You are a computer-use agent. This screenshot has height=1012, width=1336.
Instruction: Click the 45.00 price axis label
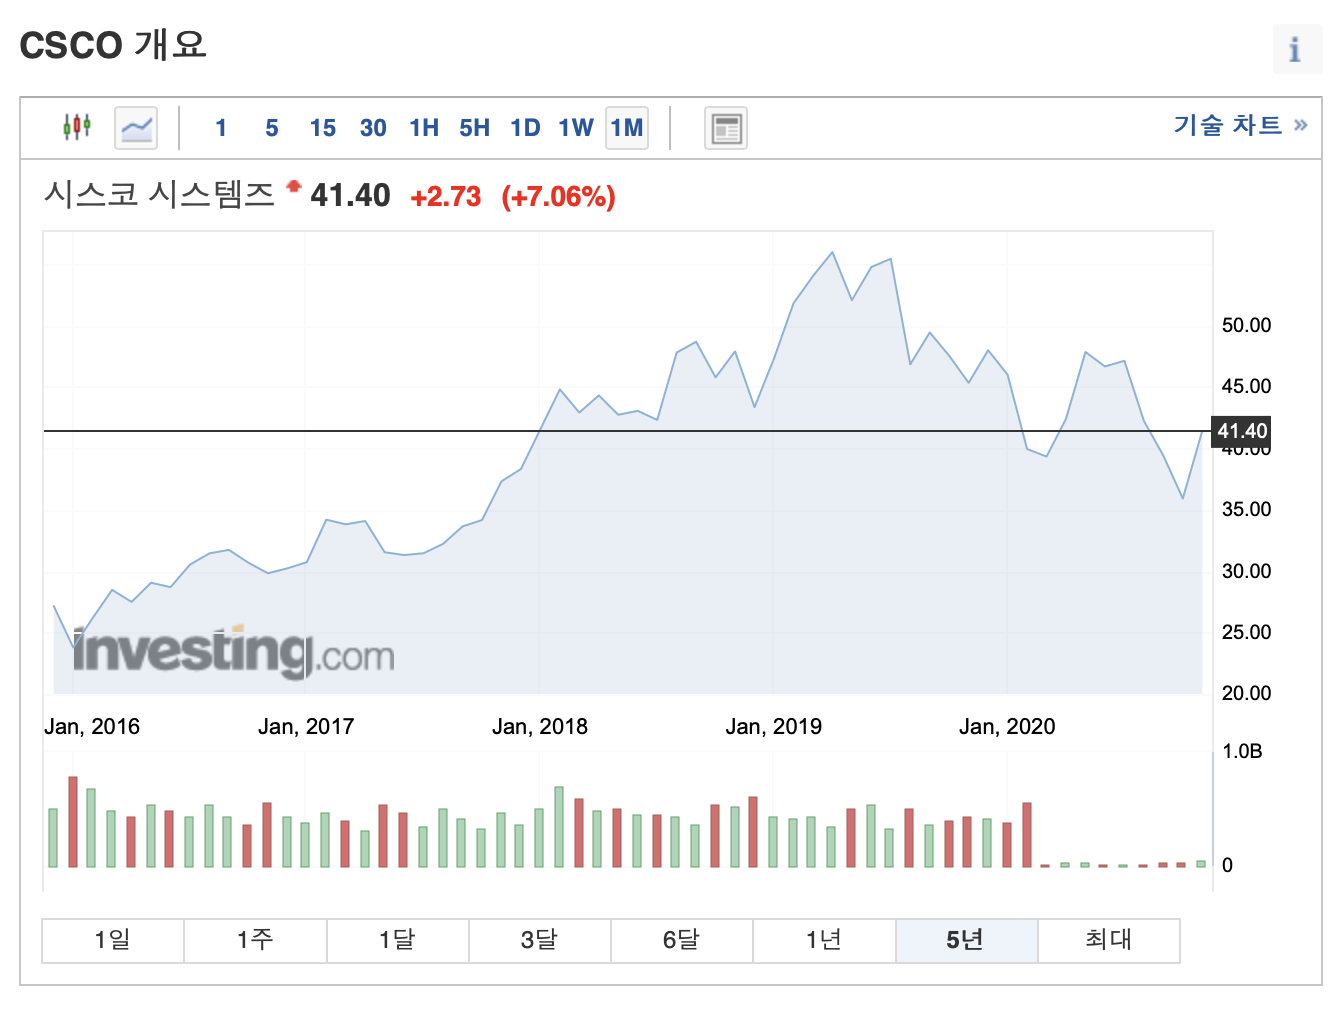point(1247,386)
